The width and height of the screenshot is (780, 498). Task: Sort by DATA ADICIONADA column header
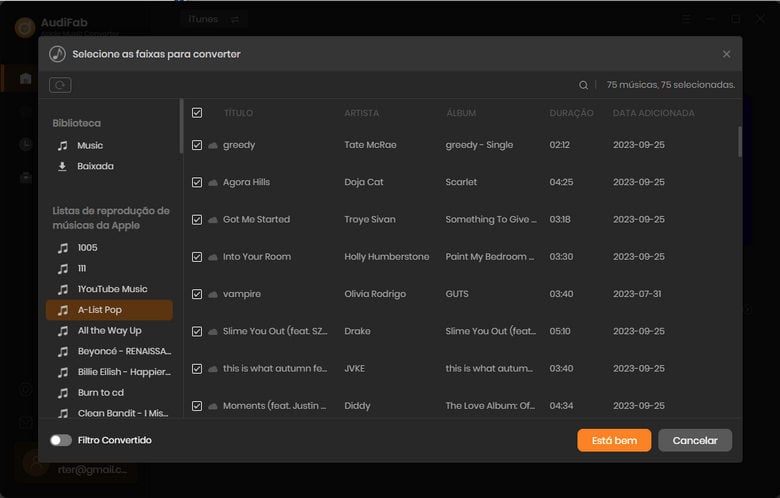pos(654,113)
